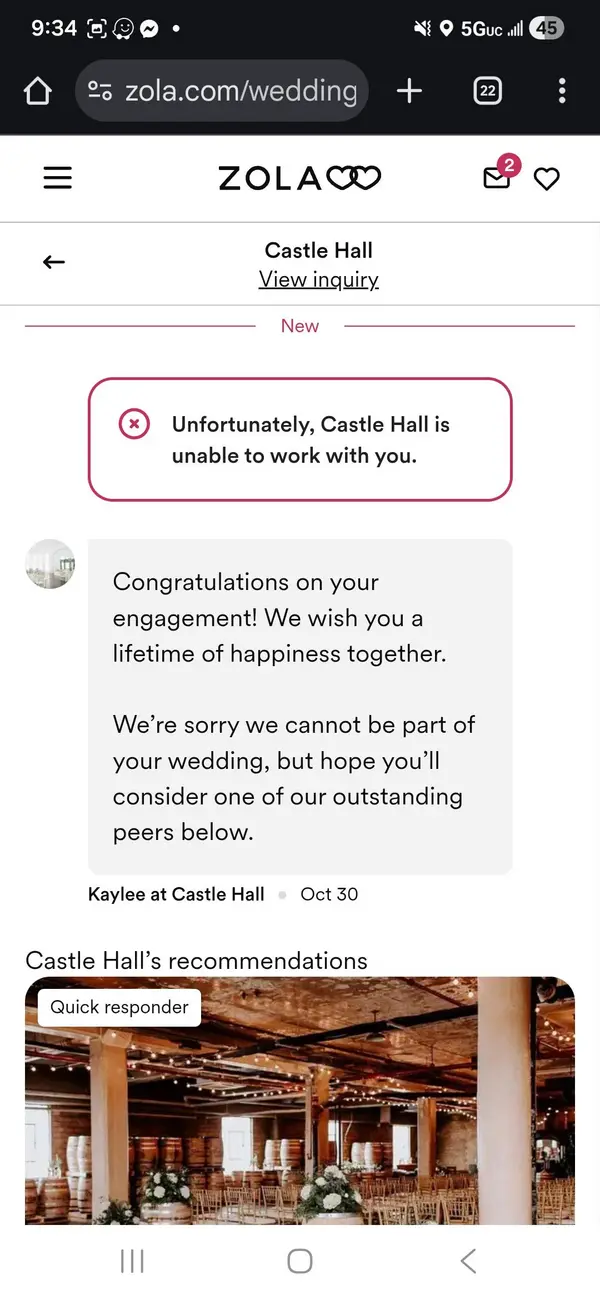600x1300 pixels.
Task: Click the Zola logo
Action: tap(300, 178)
